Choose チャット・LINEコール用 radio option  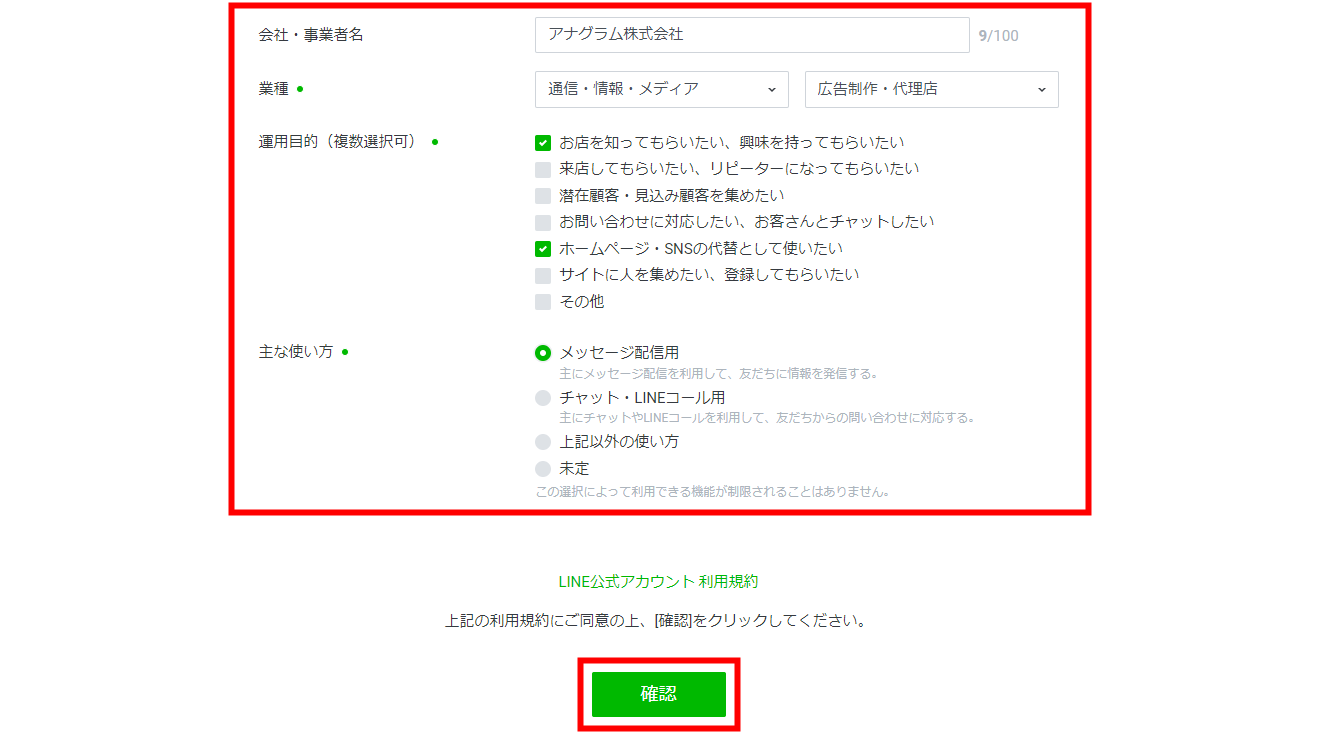pos(543,398)
